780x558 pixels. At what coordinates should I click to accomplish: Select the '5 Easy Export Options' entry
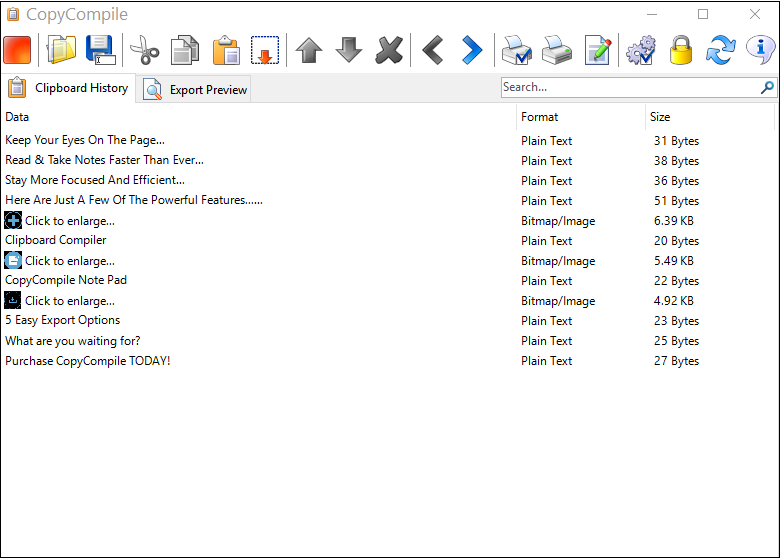click(x=388, y=320)
